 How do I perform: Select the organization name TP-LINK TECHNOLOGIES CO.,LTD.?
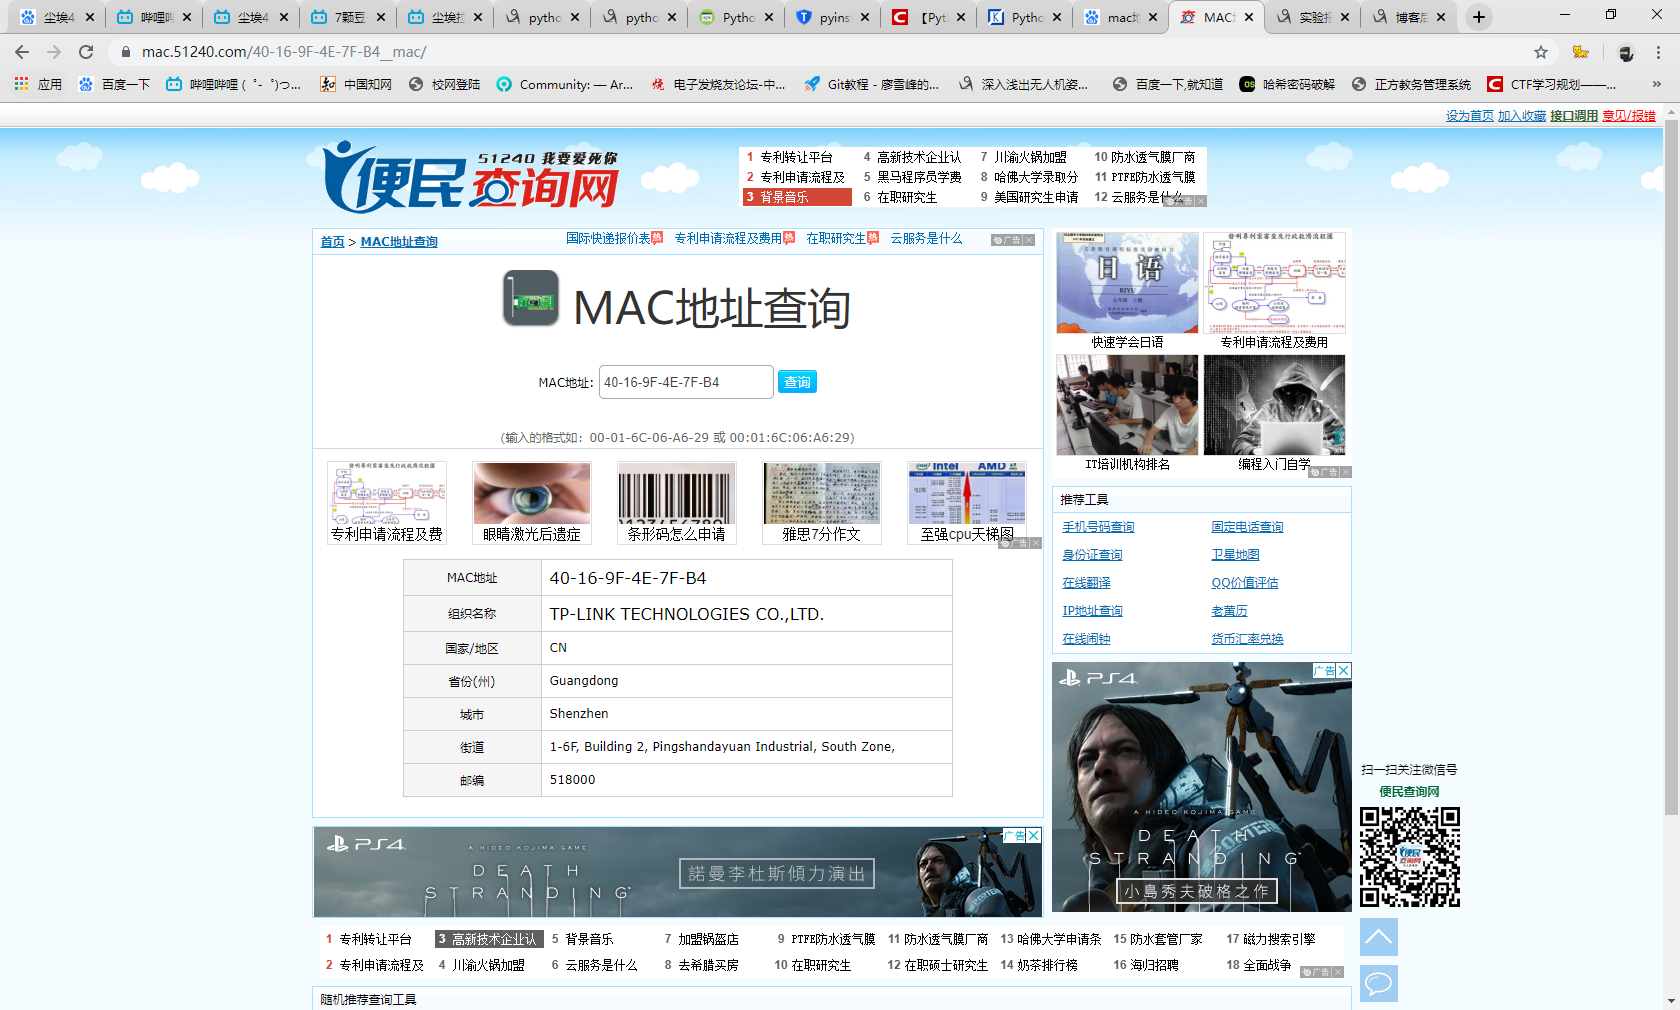pyautogui.click(x=687, y=614)
